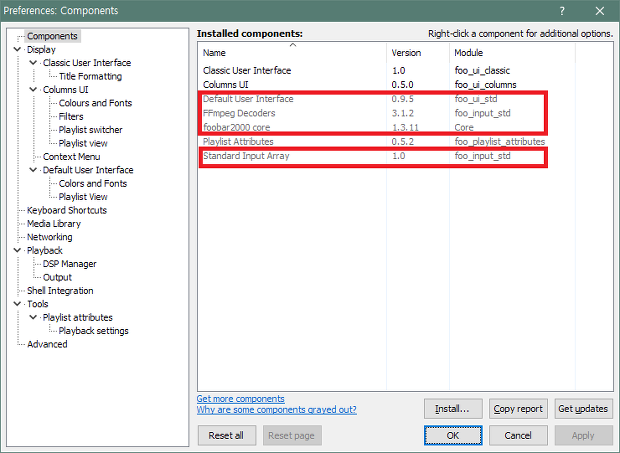
Task: Confirm preferences with the OK button
Action: [453, 435]
